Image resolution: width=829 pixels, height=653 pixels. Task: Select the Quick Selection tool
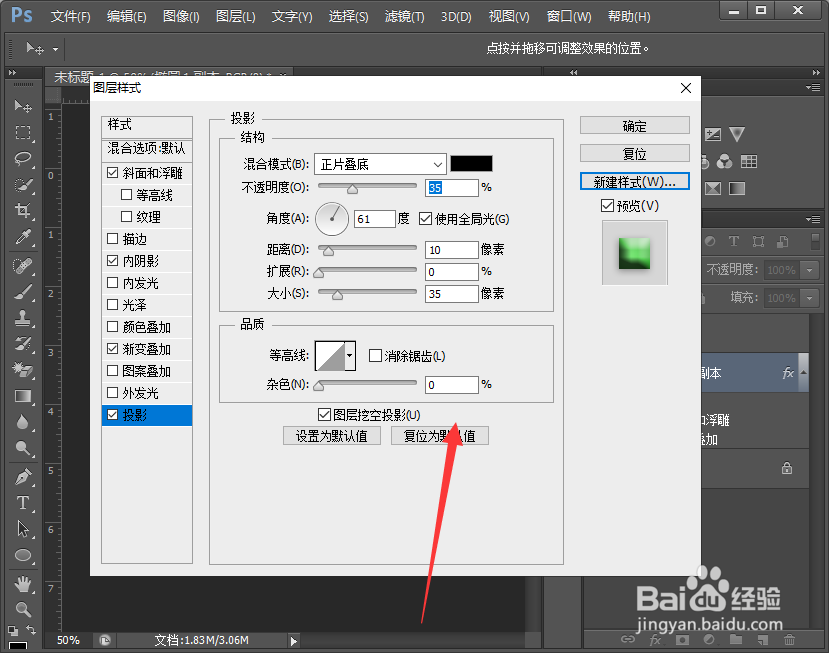23,185
